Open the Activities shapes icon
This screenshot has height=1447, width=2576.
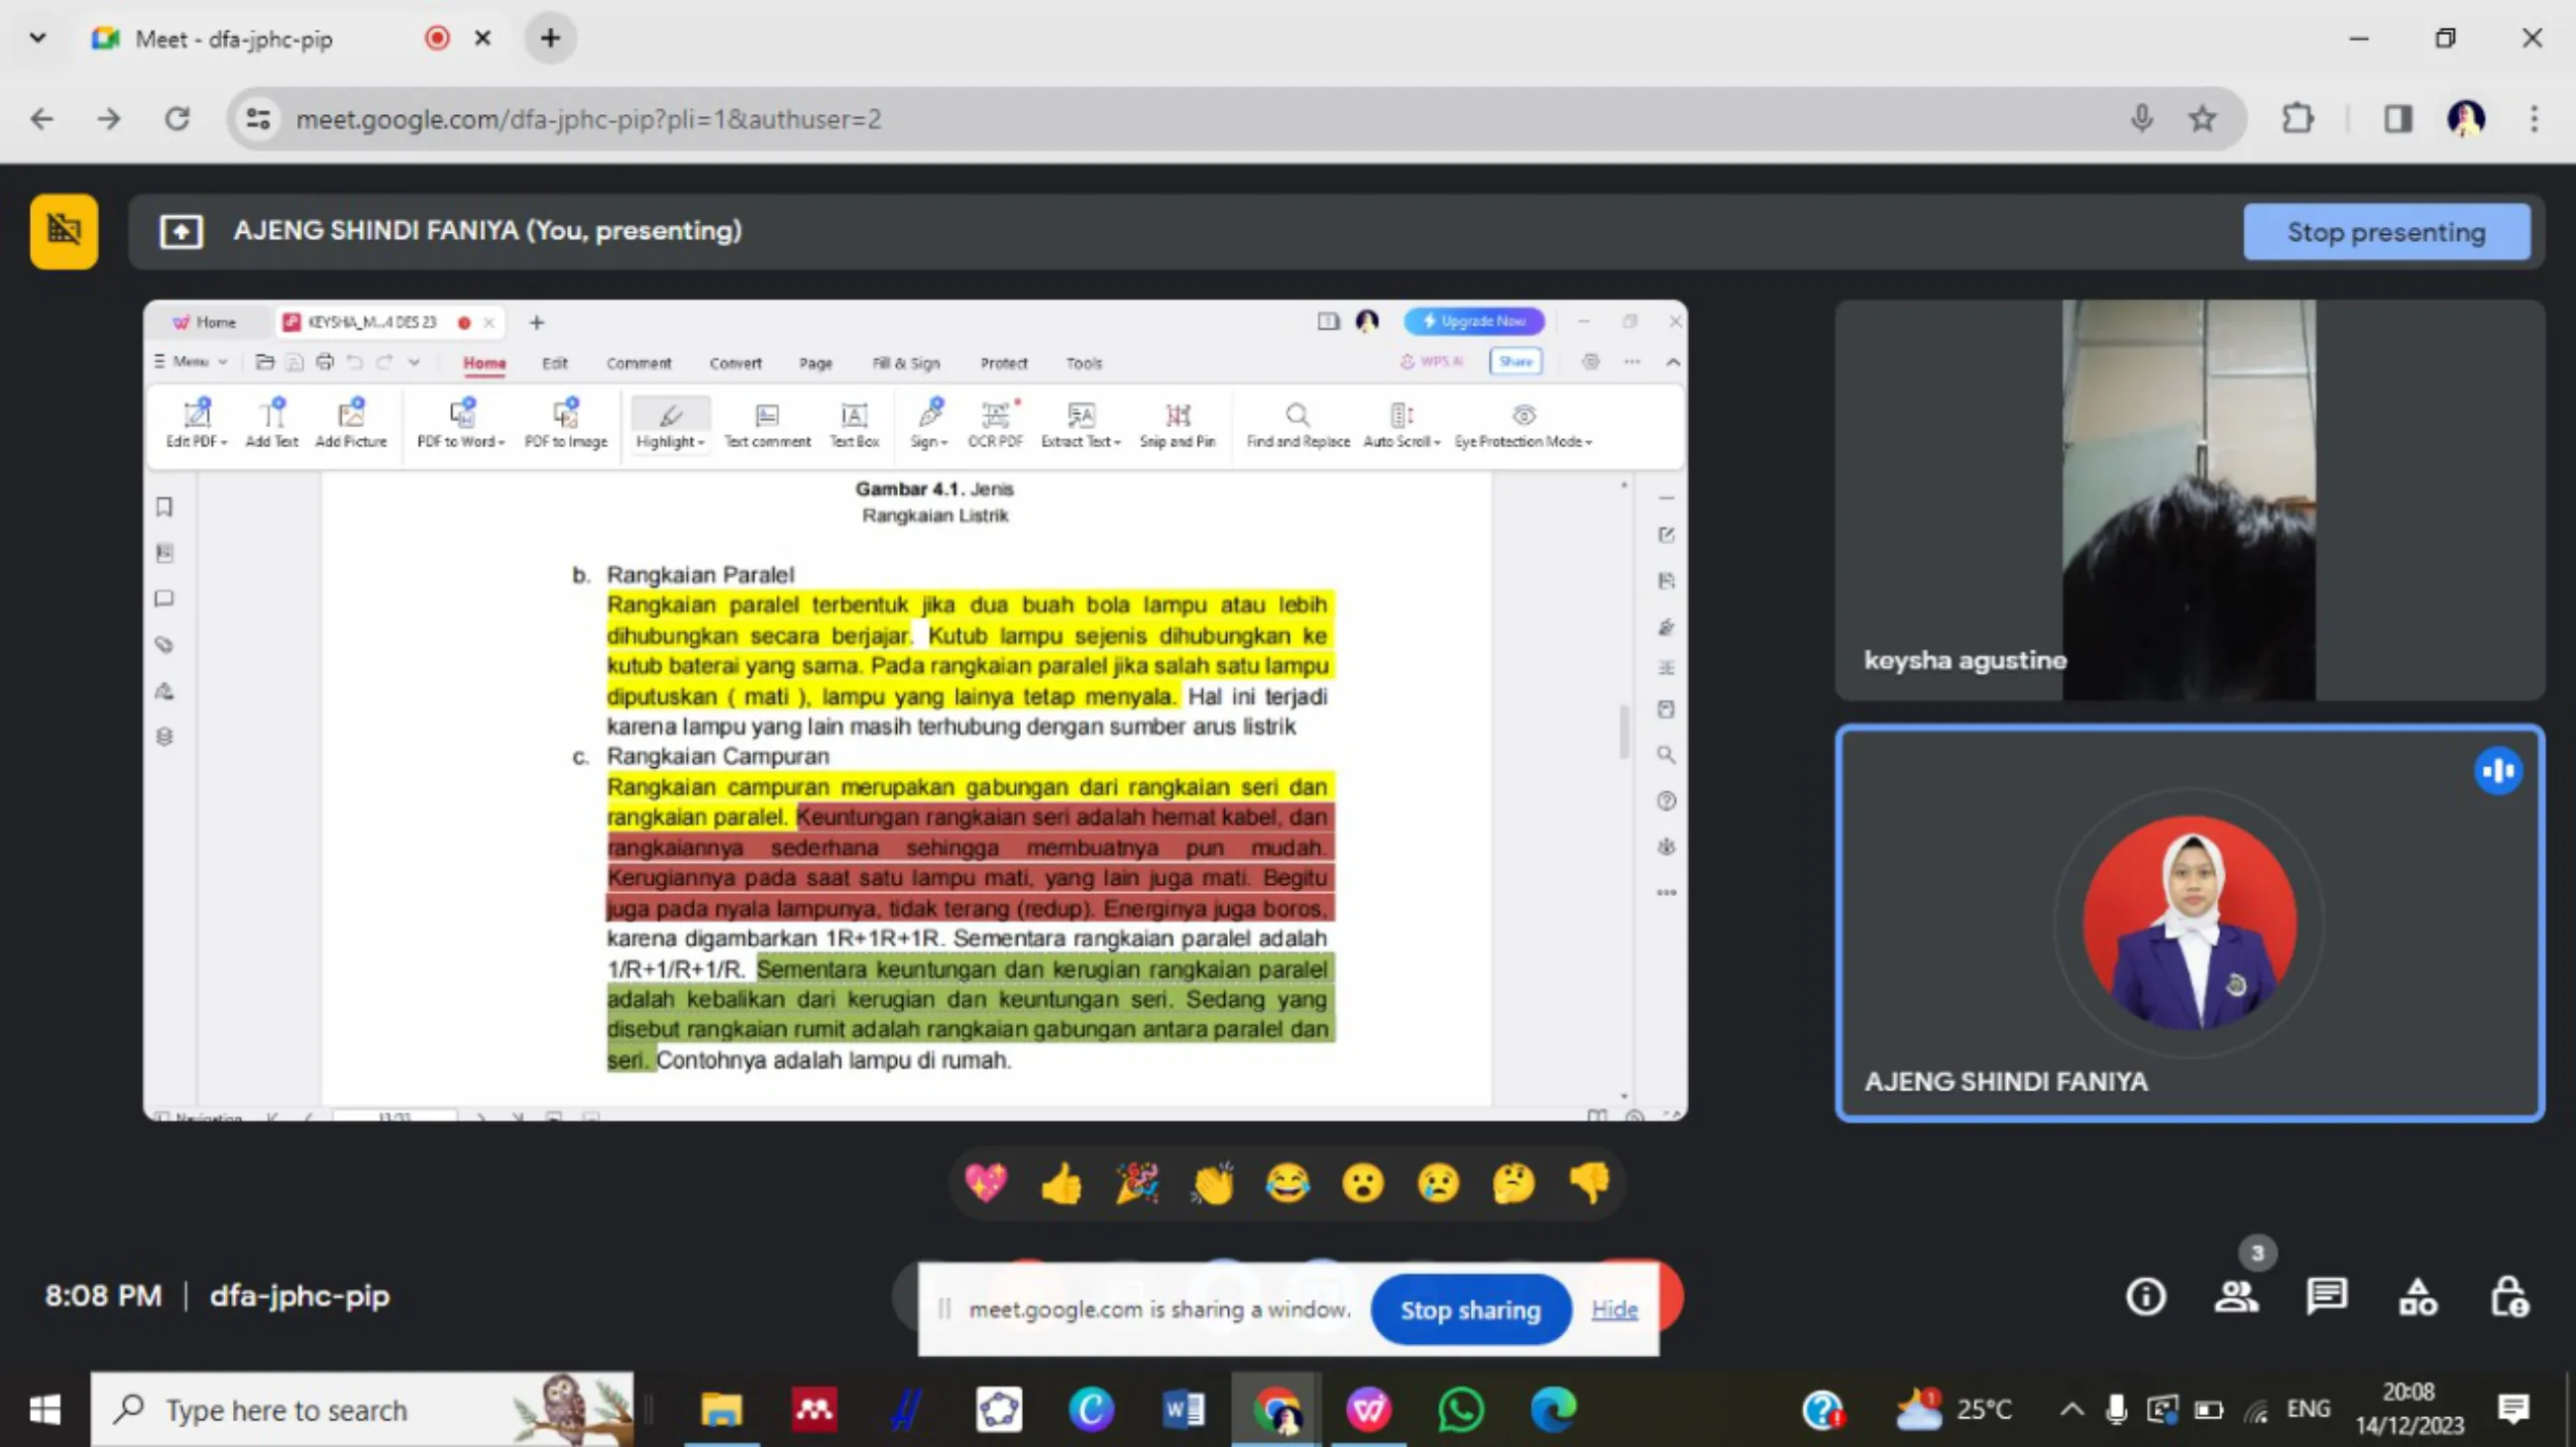click(2418, 1297)
